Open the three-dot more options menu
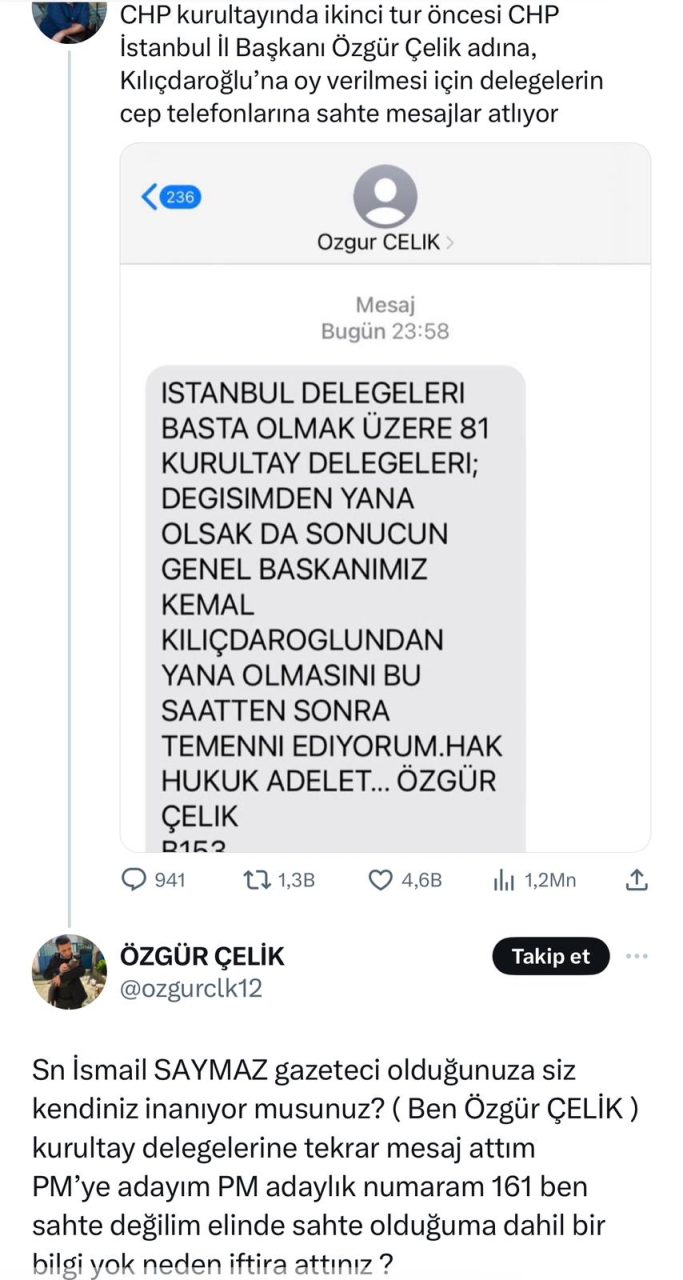Screen dimensions: 683x1280 pos(637,956)
